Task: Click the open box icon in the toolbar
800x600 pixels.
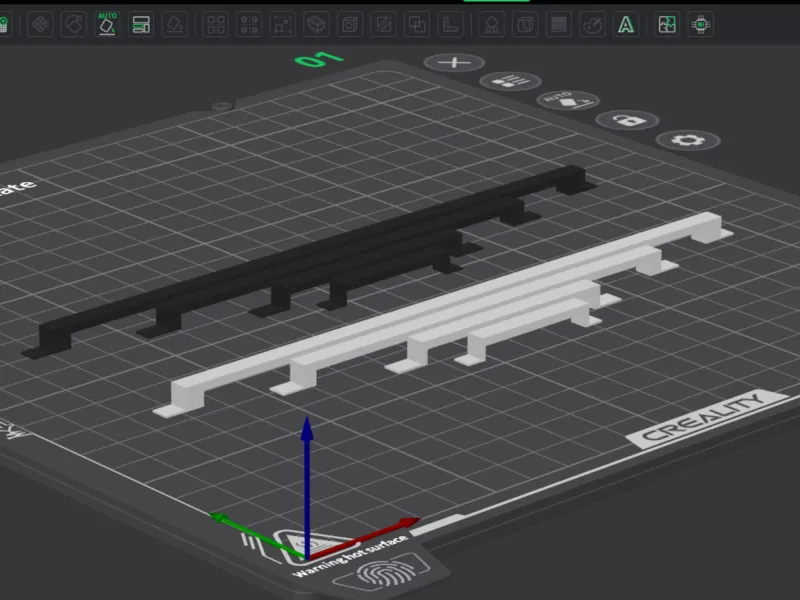Action: click(x=316, y=24)
